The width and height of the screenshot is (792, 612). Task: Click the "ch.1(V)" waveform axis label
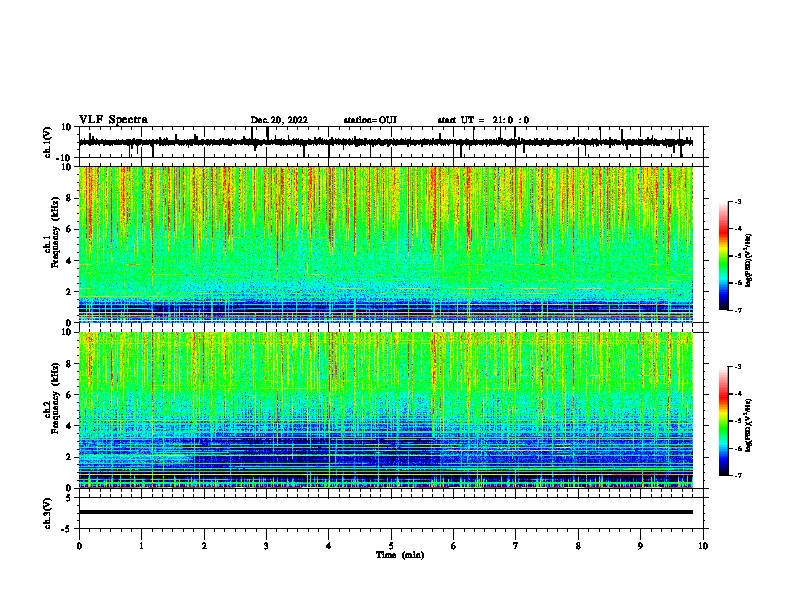[48, 142]
